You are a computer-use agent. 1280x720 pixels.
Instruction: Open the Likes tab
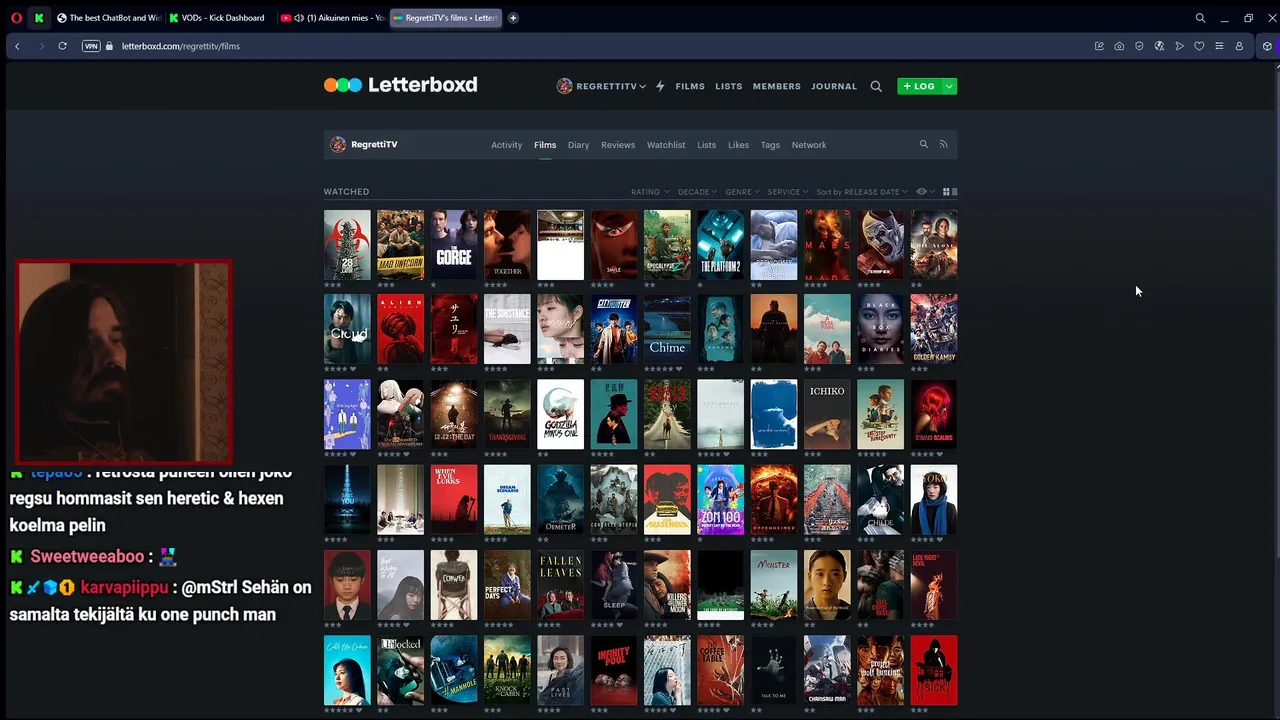point(738,145)
